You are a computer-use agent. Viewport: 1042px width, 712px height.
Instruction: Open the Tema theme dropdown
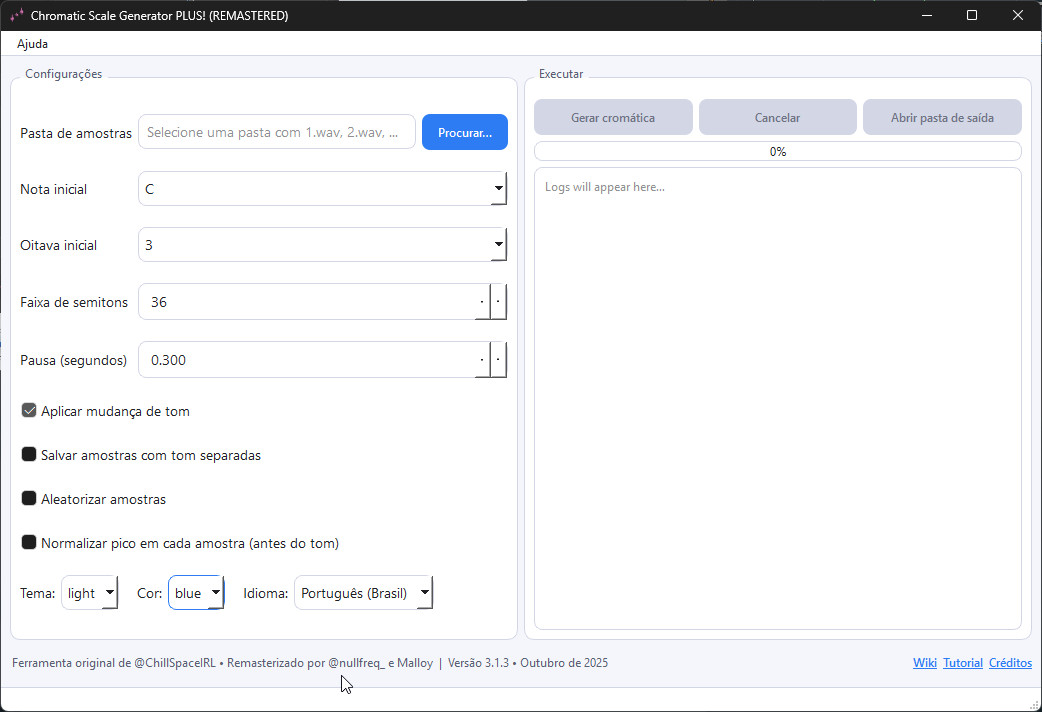(90, 593)
